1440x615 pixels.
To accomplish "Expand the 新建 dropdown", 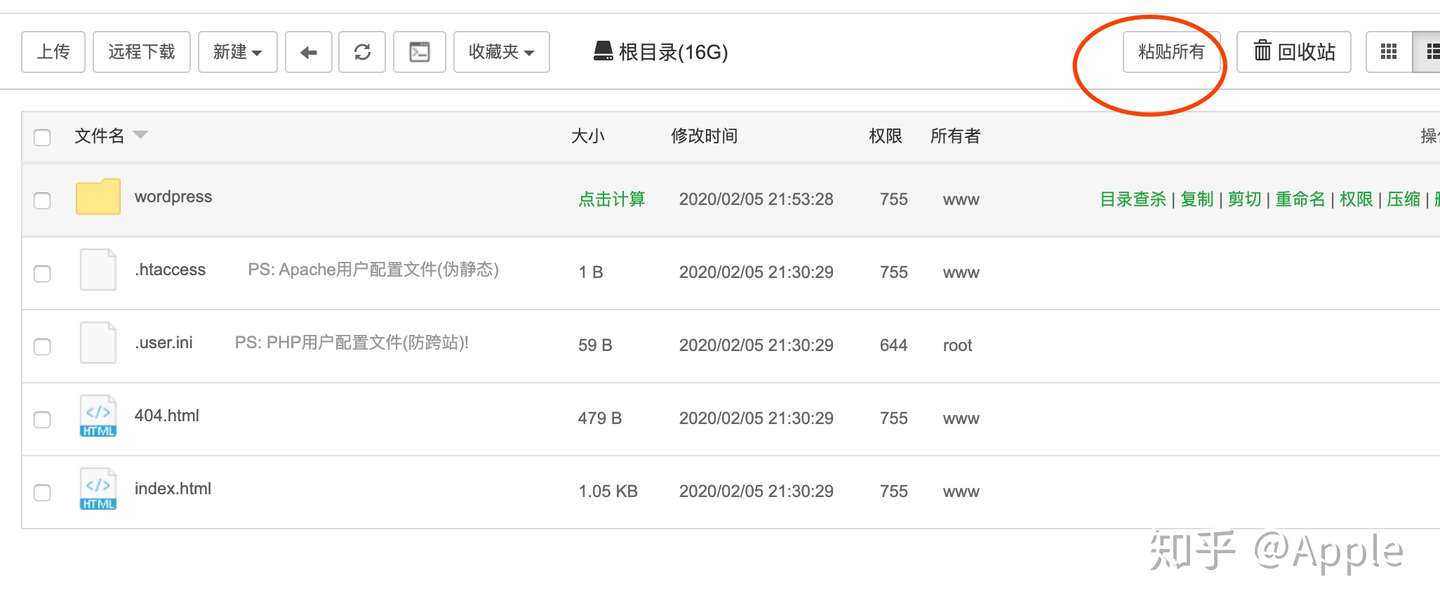I will coord(237,52).
